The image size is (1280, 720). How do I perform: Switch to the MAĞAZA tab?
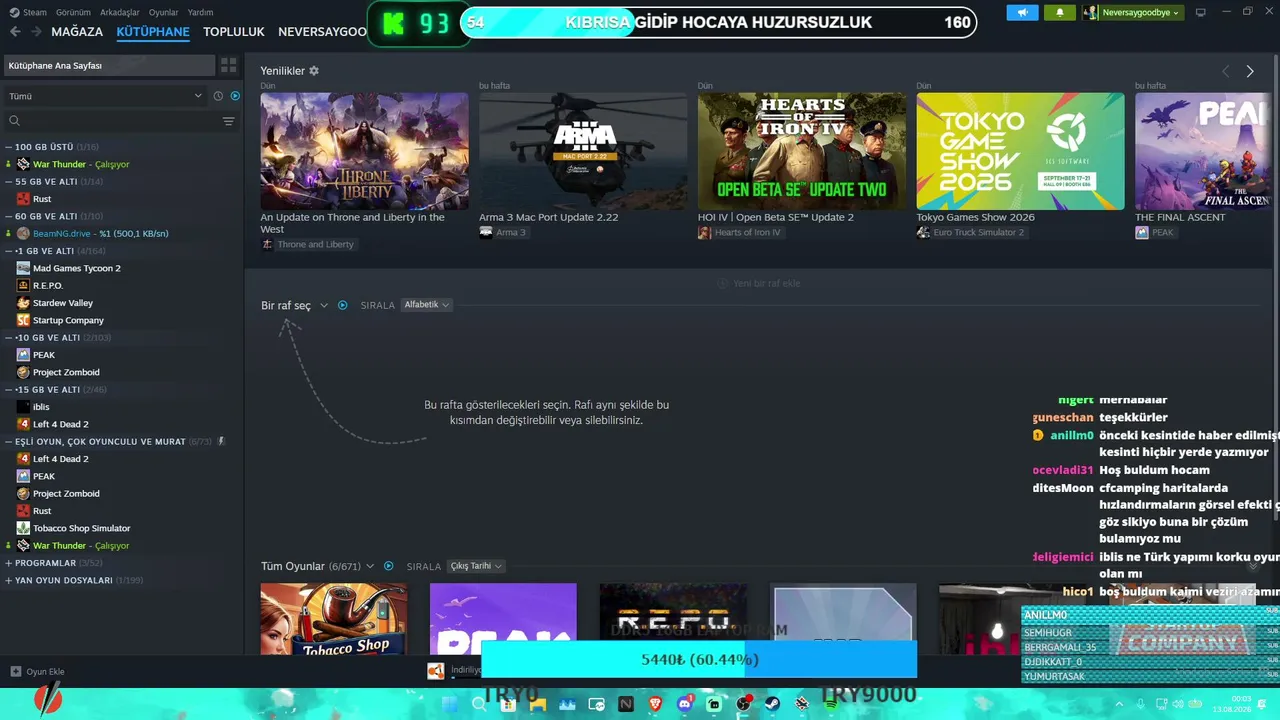[x=77, y=32]
